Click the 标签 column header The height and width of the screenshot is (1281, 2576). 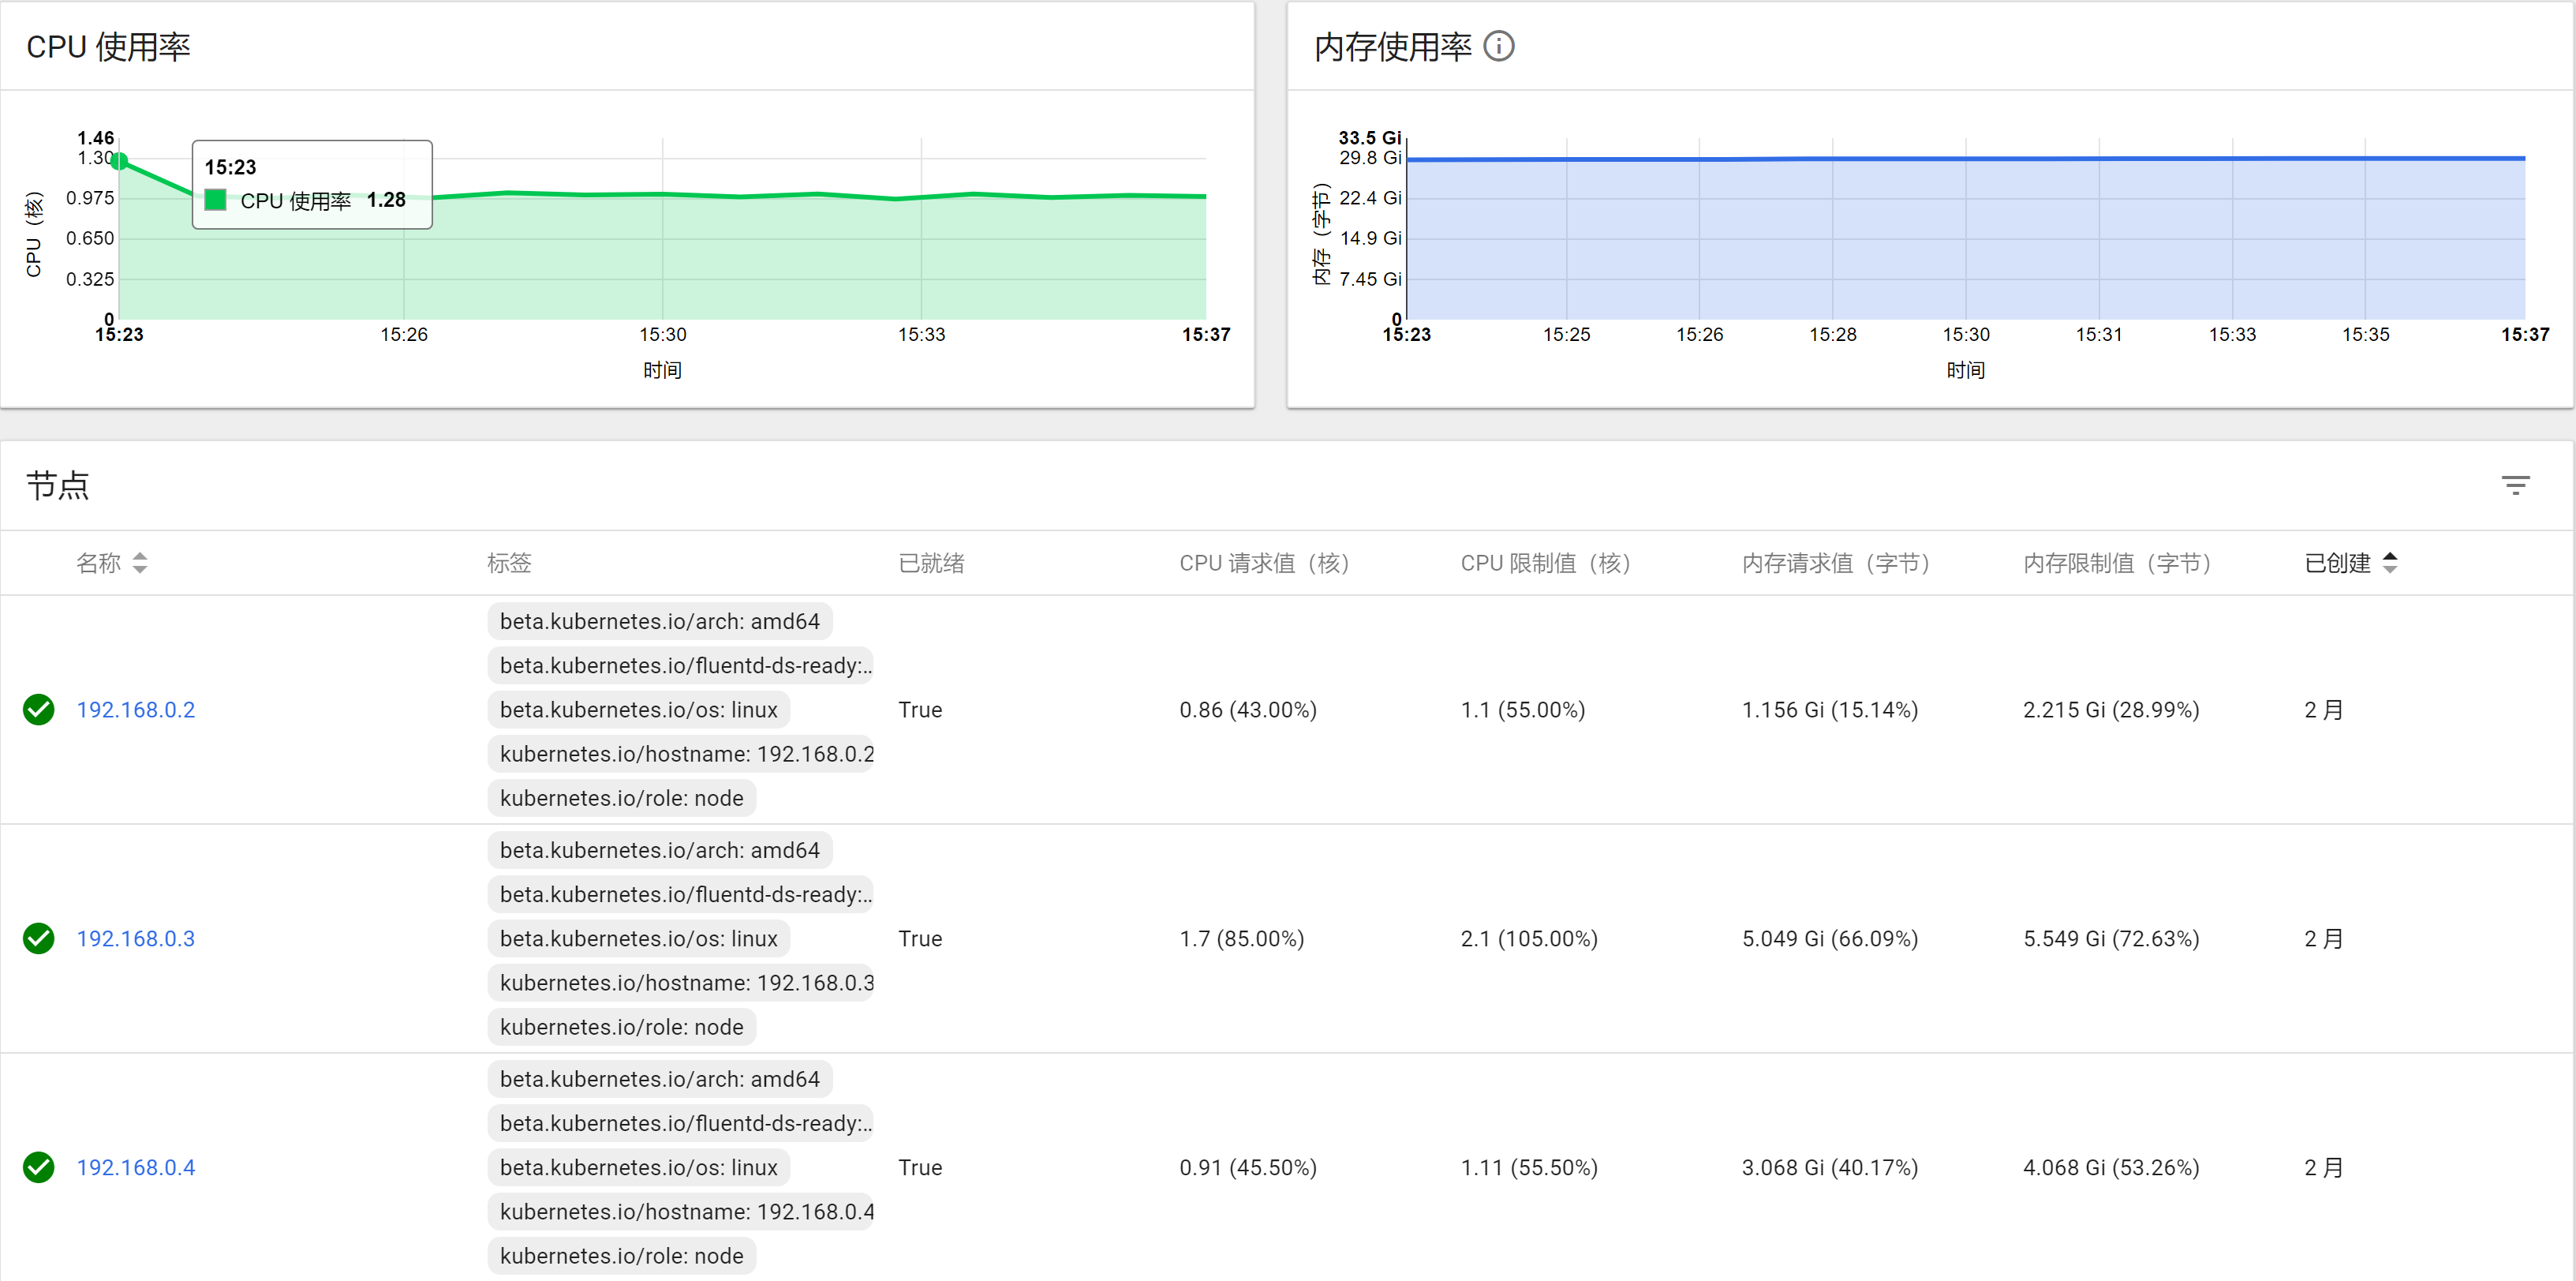pyautogui.click(x=509, y=563)
